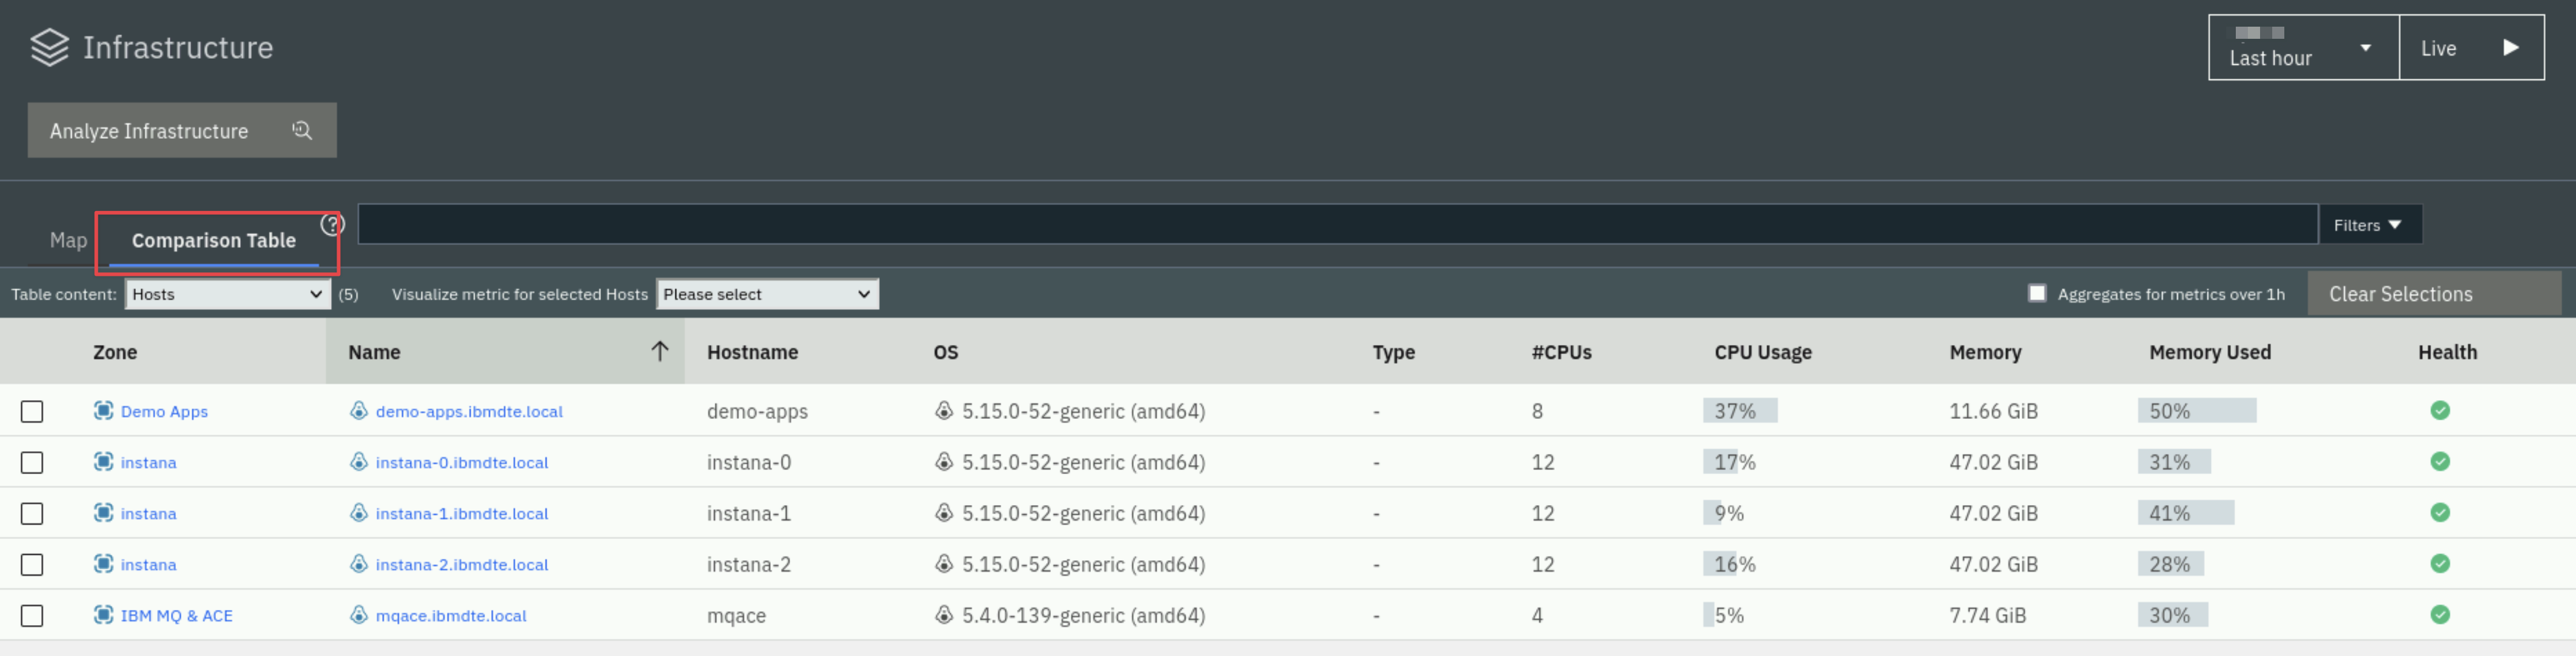Image resolution: width=2576 pixels, height=656 pixels.
Task: Click the magnifier icon in Analyze Infrastructure
Action: tap(302, 130)
